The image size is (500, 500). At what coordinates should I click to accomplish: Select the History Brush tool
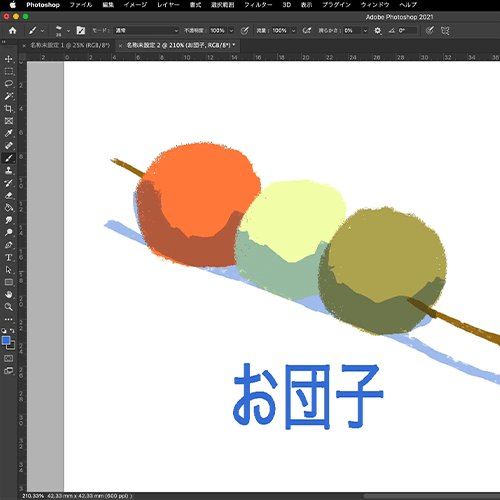(9, 183)
